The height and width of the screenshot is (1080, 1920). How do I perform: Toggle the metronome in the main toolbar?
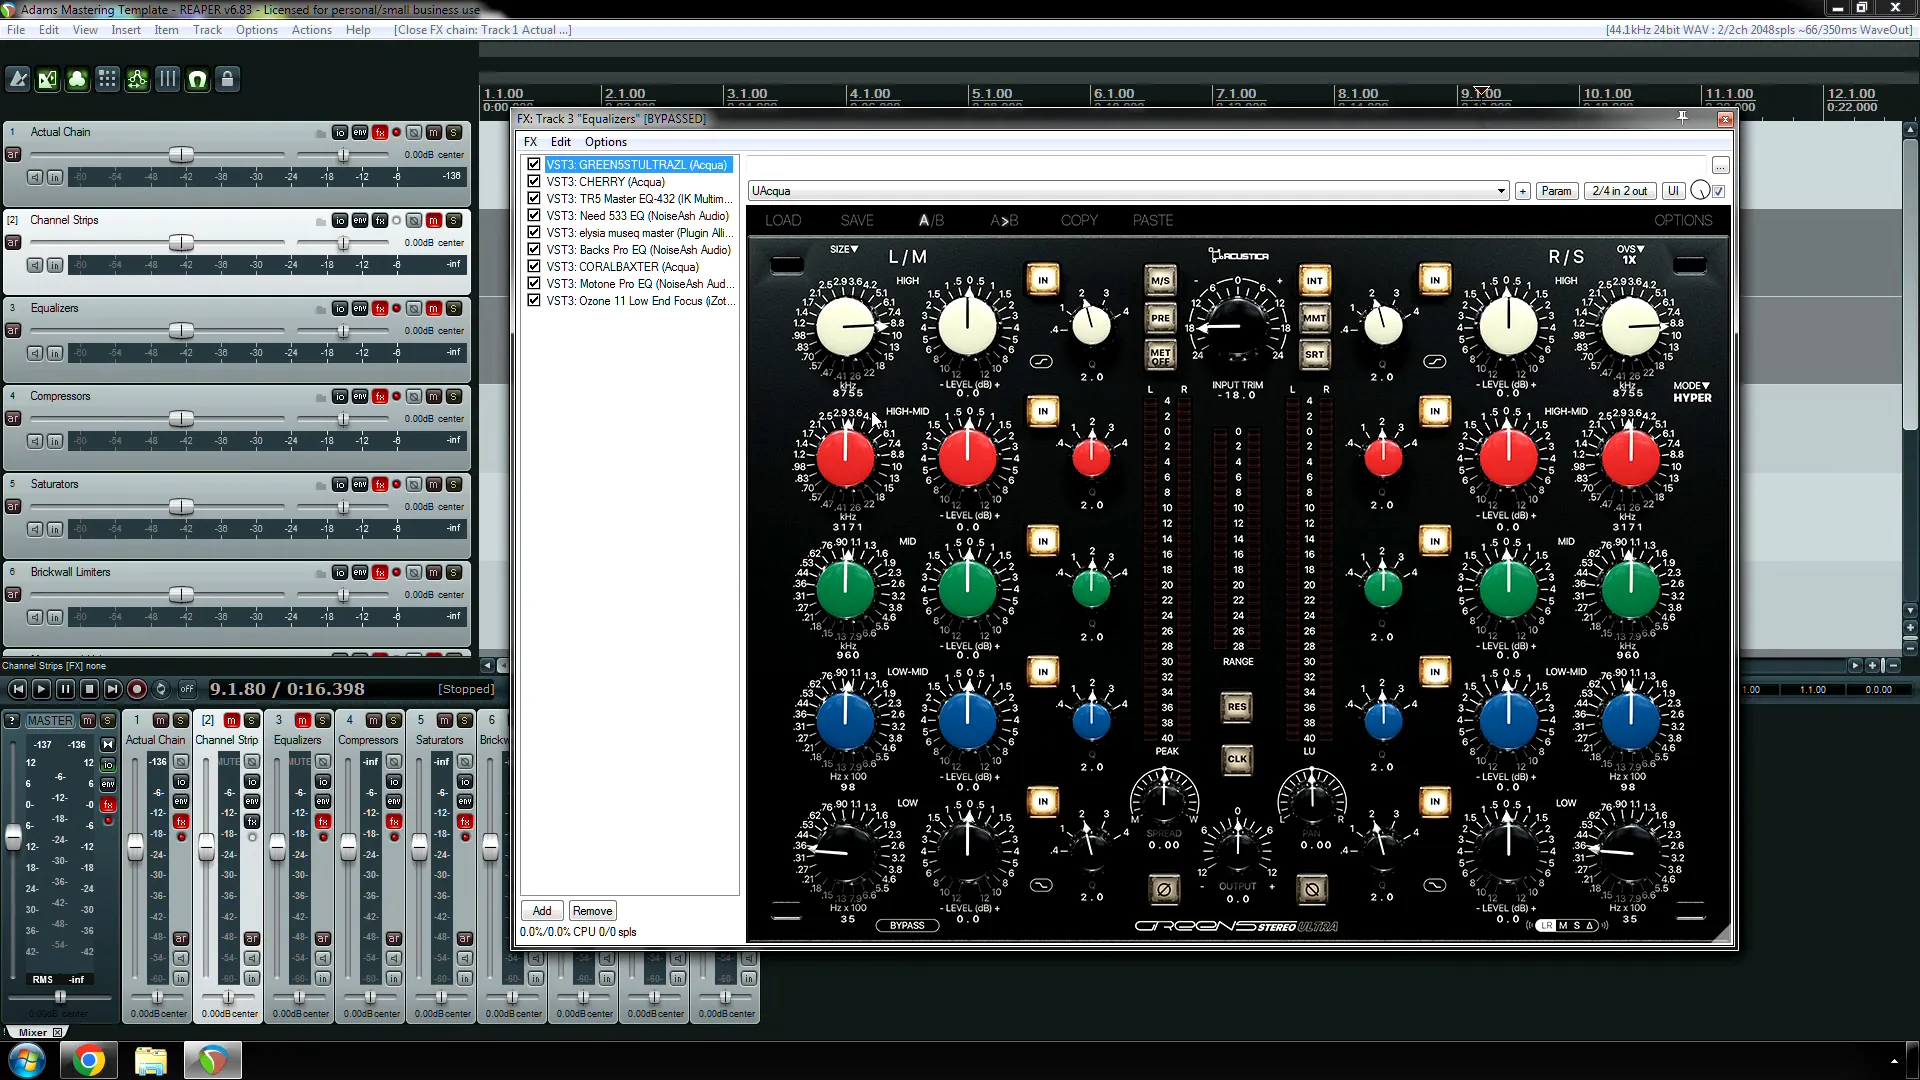tap(18, 79)
